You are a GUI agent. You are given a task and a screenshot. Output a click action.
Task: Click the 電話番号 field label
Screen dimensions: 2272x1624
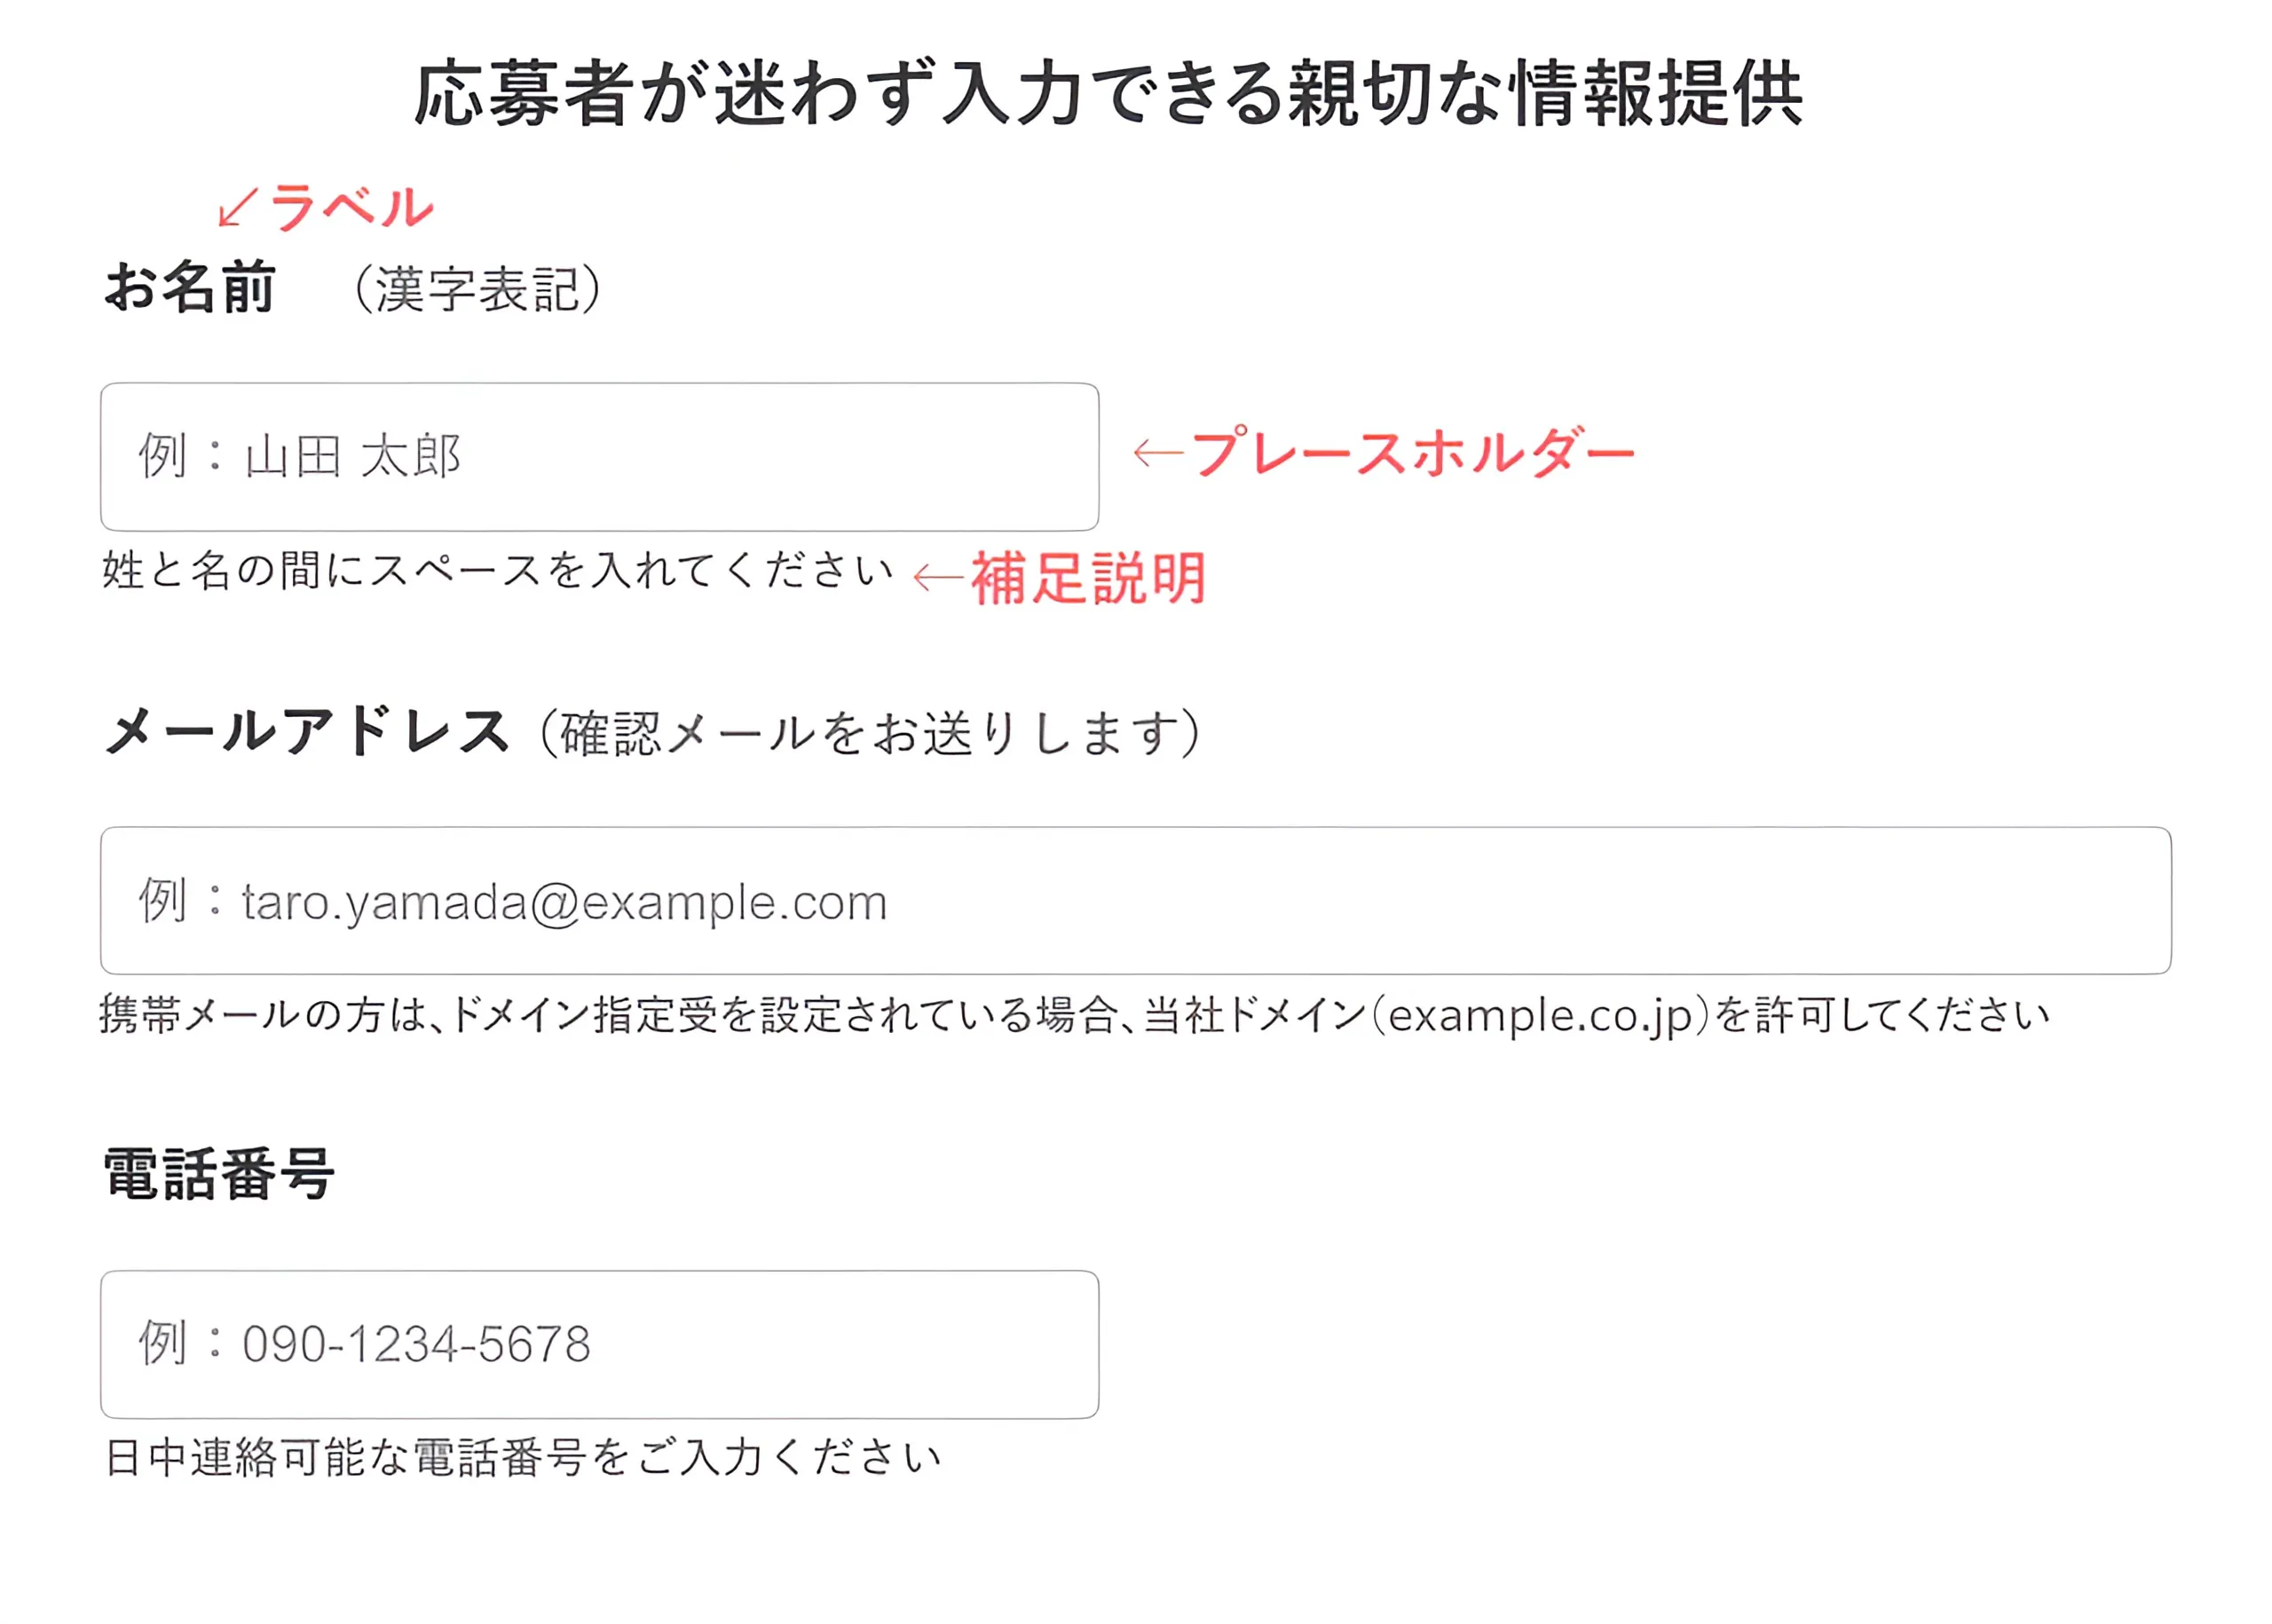click(x=219, y=1174)
